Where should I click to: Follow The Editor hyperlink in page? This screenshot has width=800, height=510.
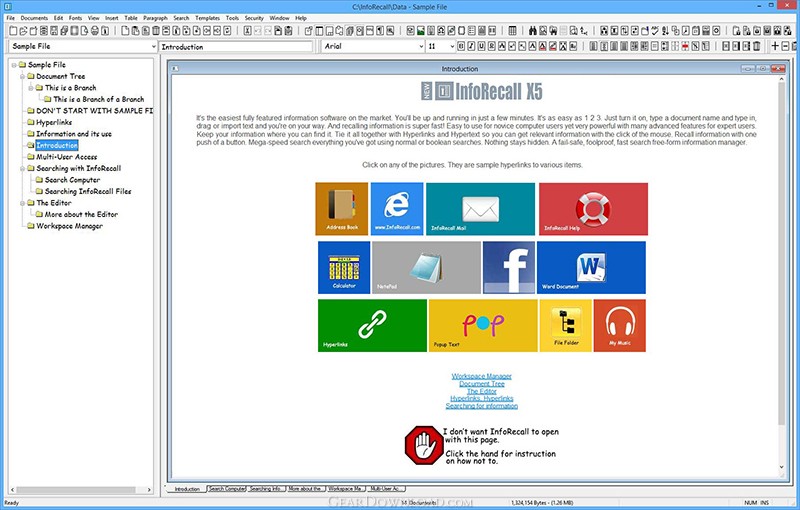coord(482,391)
